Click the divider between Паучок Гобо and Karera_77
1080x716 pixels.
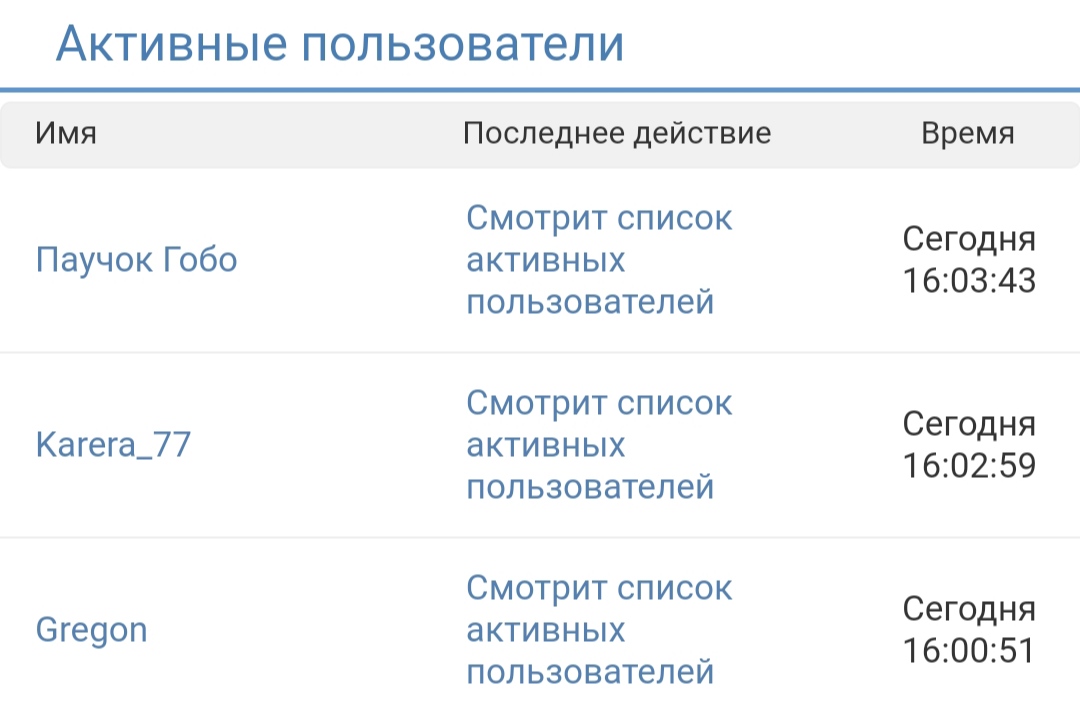click(540, 352)
